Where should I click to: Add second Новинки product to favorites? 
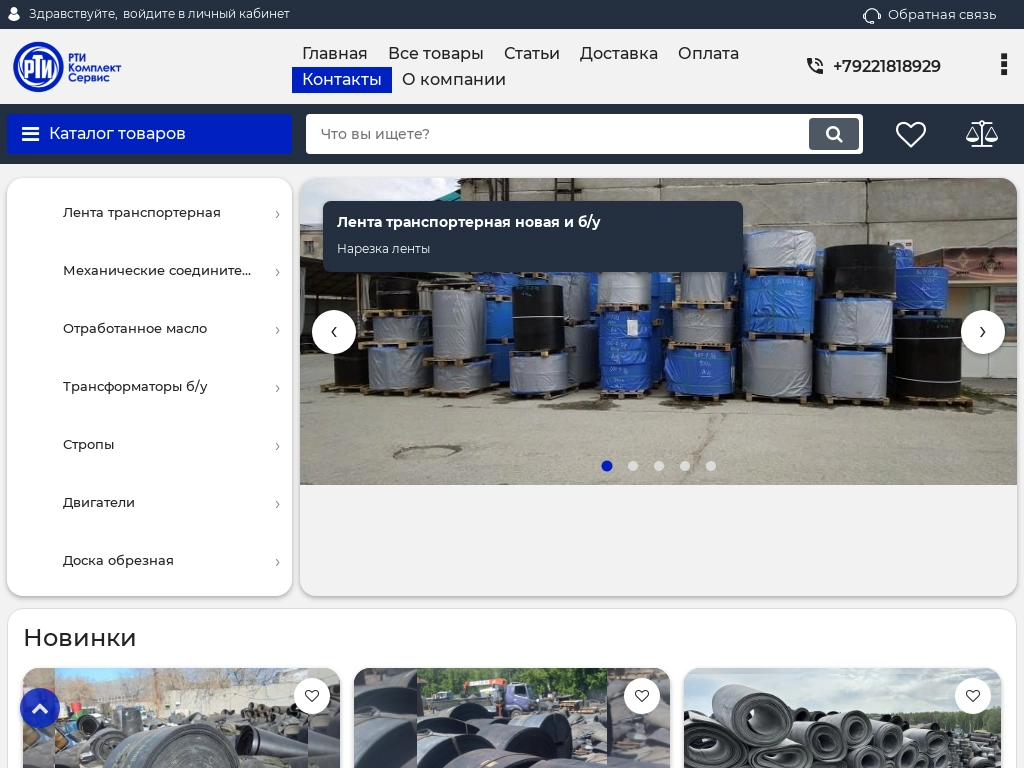642,696
